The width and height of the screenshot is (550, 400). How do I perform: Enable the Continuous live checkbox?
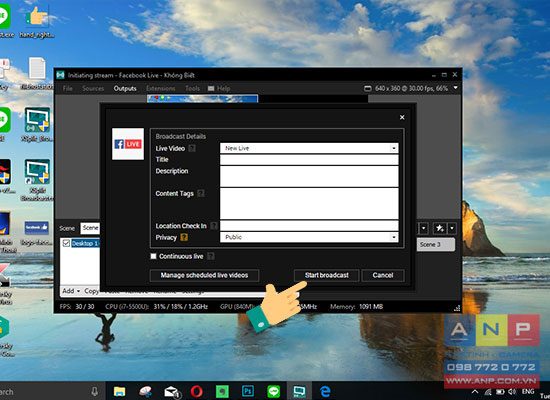[153, 256]
